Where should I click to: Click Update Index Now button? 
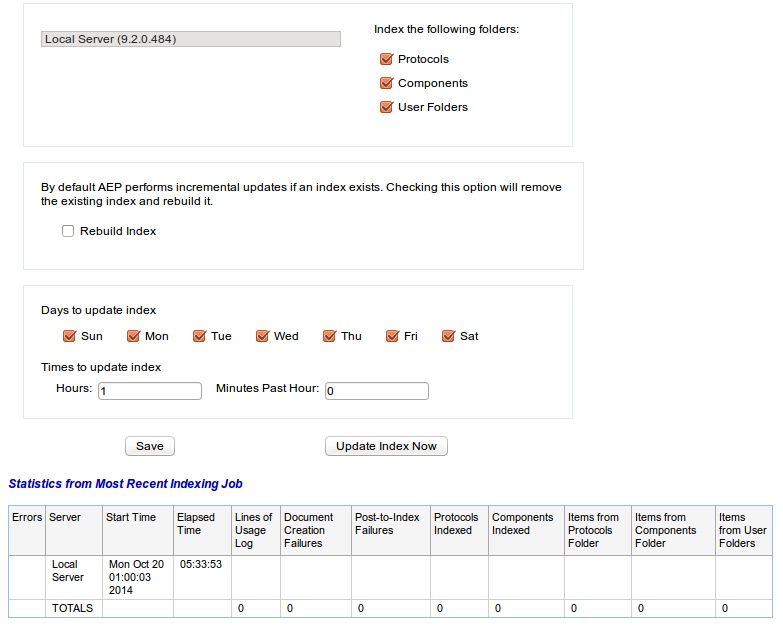pos(386,446)
